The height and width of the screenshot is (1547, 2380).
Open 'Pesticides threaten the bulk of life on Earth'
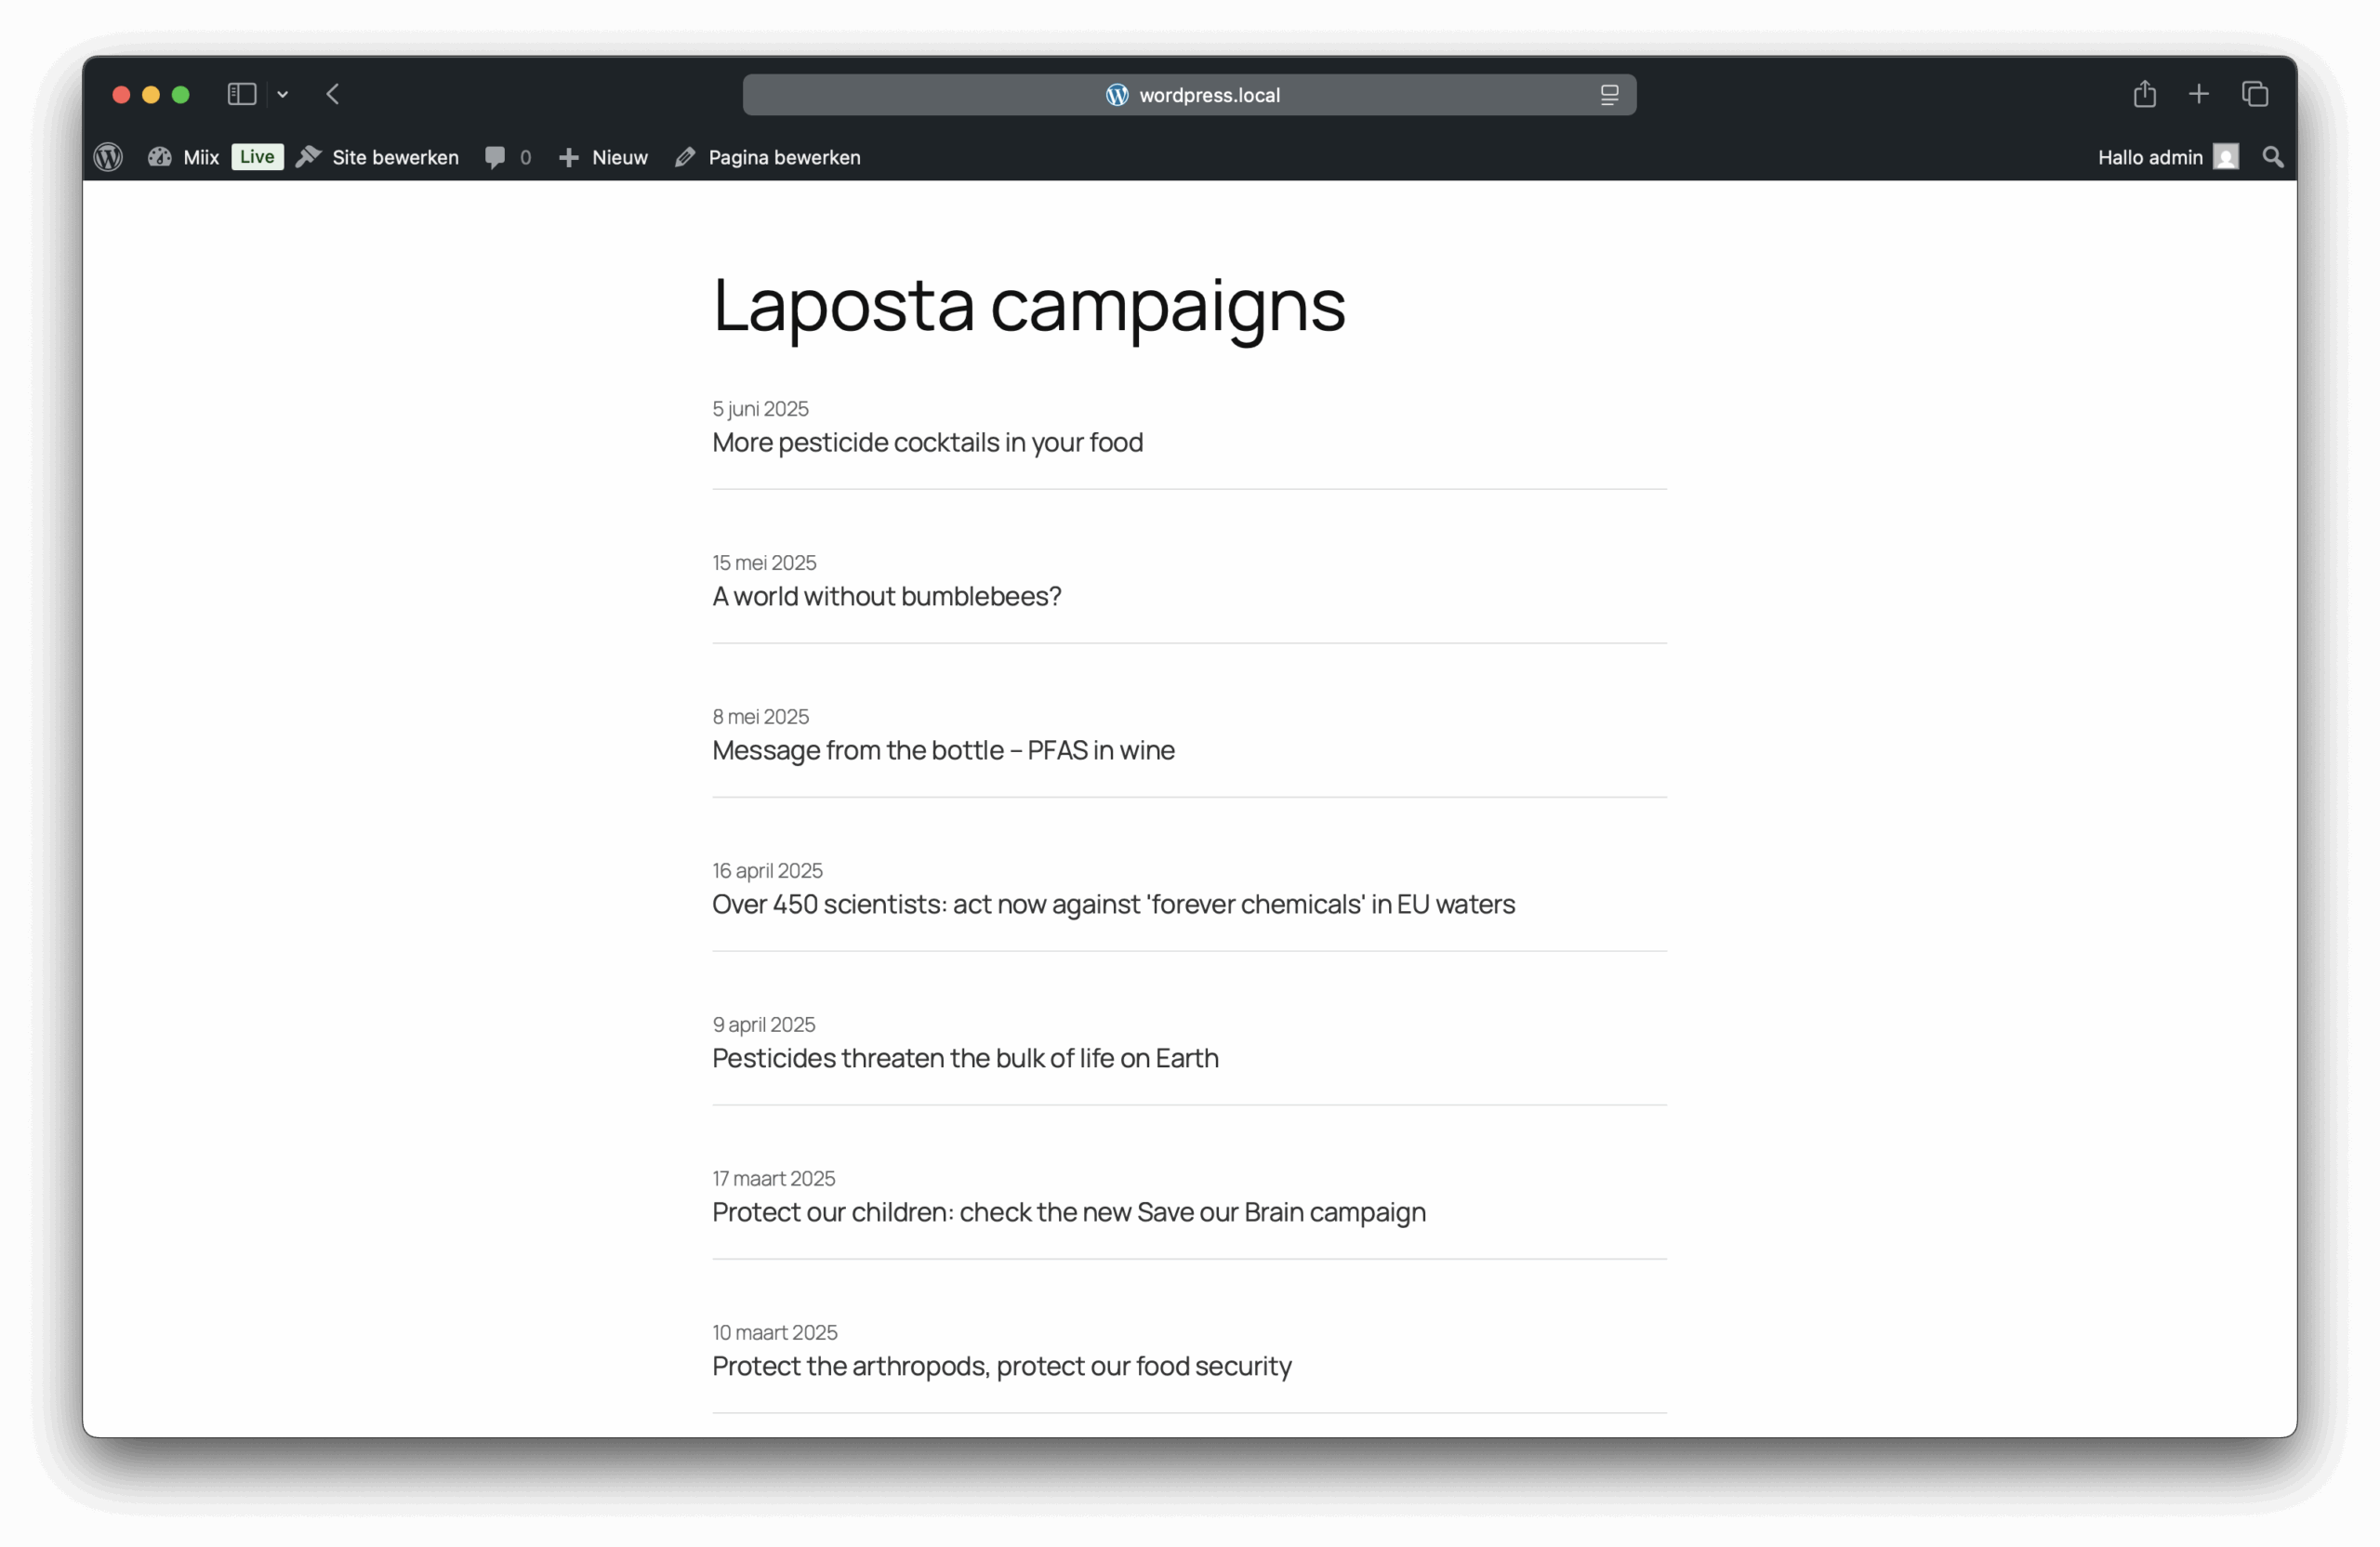click(965, 1058)
